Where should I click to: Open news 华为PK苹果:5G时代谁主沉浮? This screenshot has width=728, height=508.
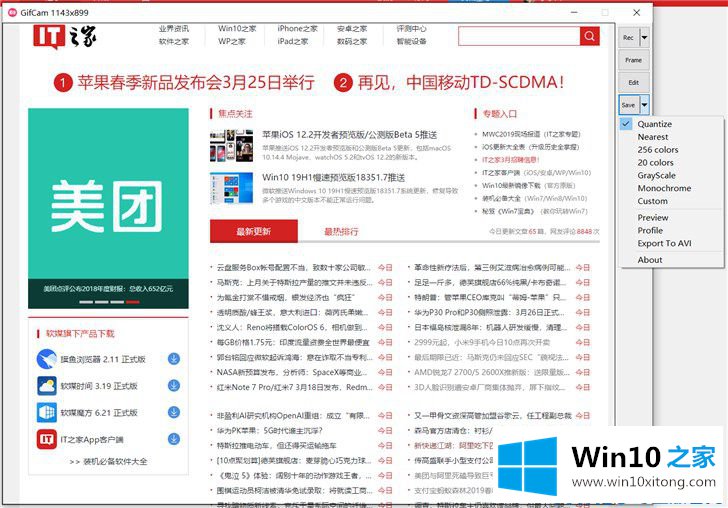269,430
